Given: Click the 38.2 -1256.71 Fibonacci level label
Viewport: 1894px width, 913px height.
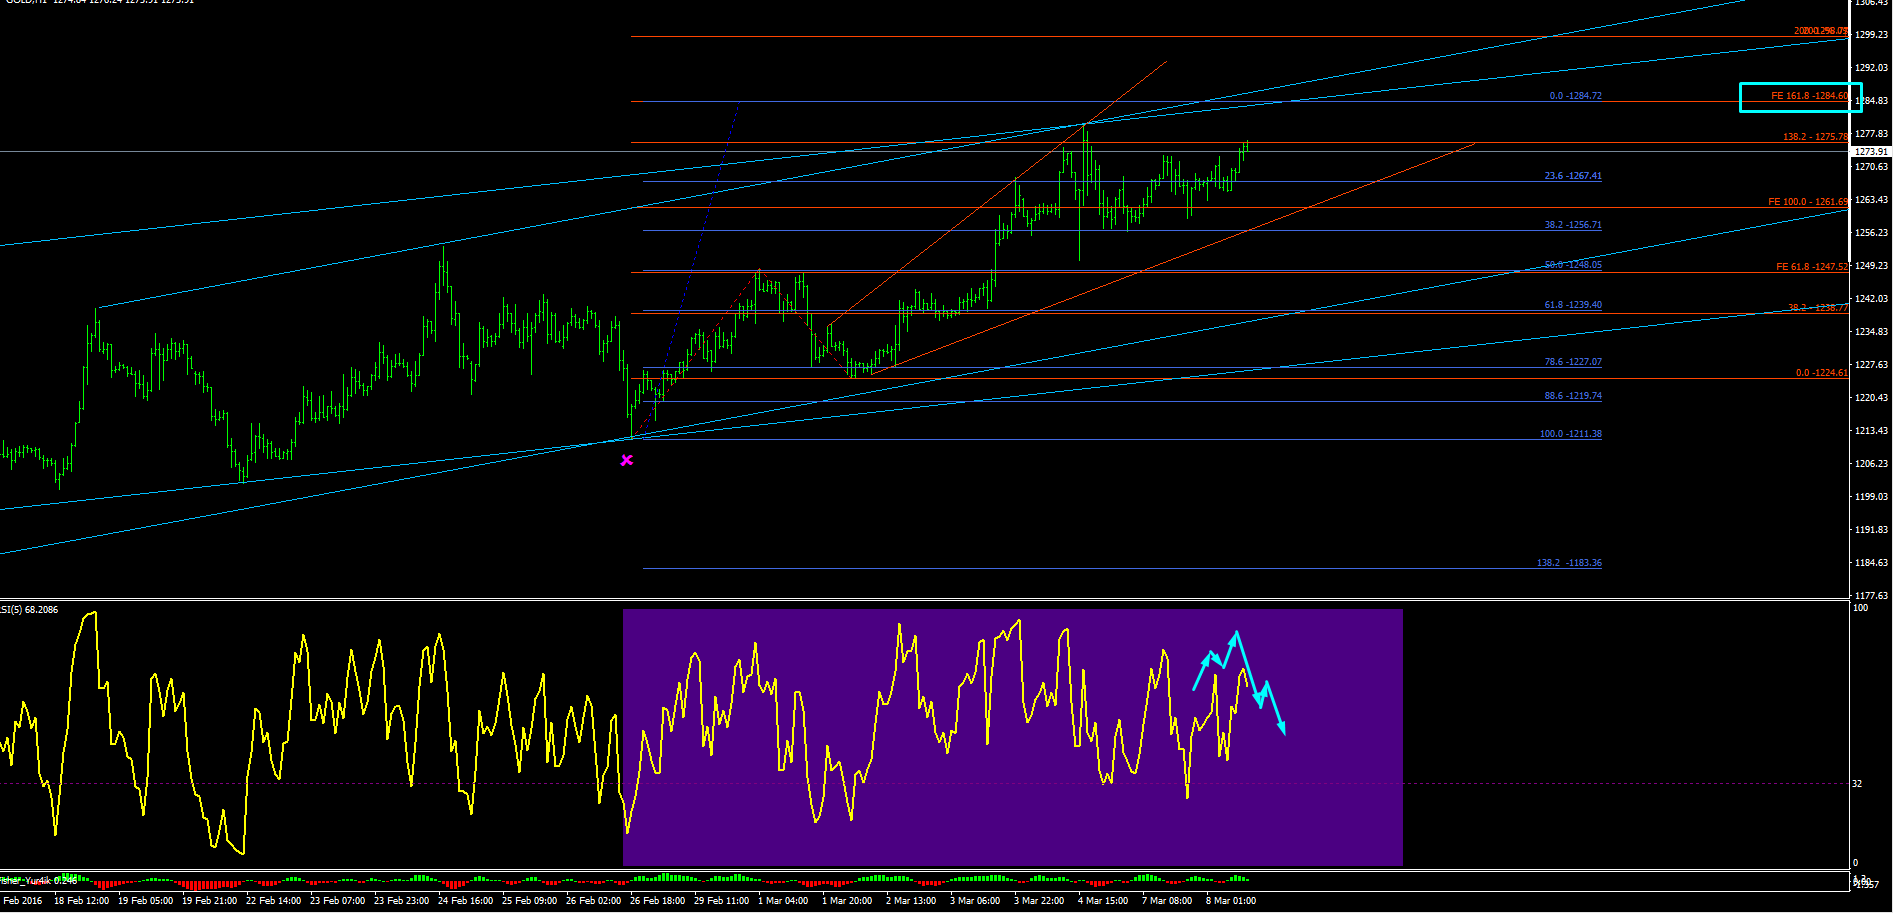Looking at the screenshot, I should pos(1572,225).
